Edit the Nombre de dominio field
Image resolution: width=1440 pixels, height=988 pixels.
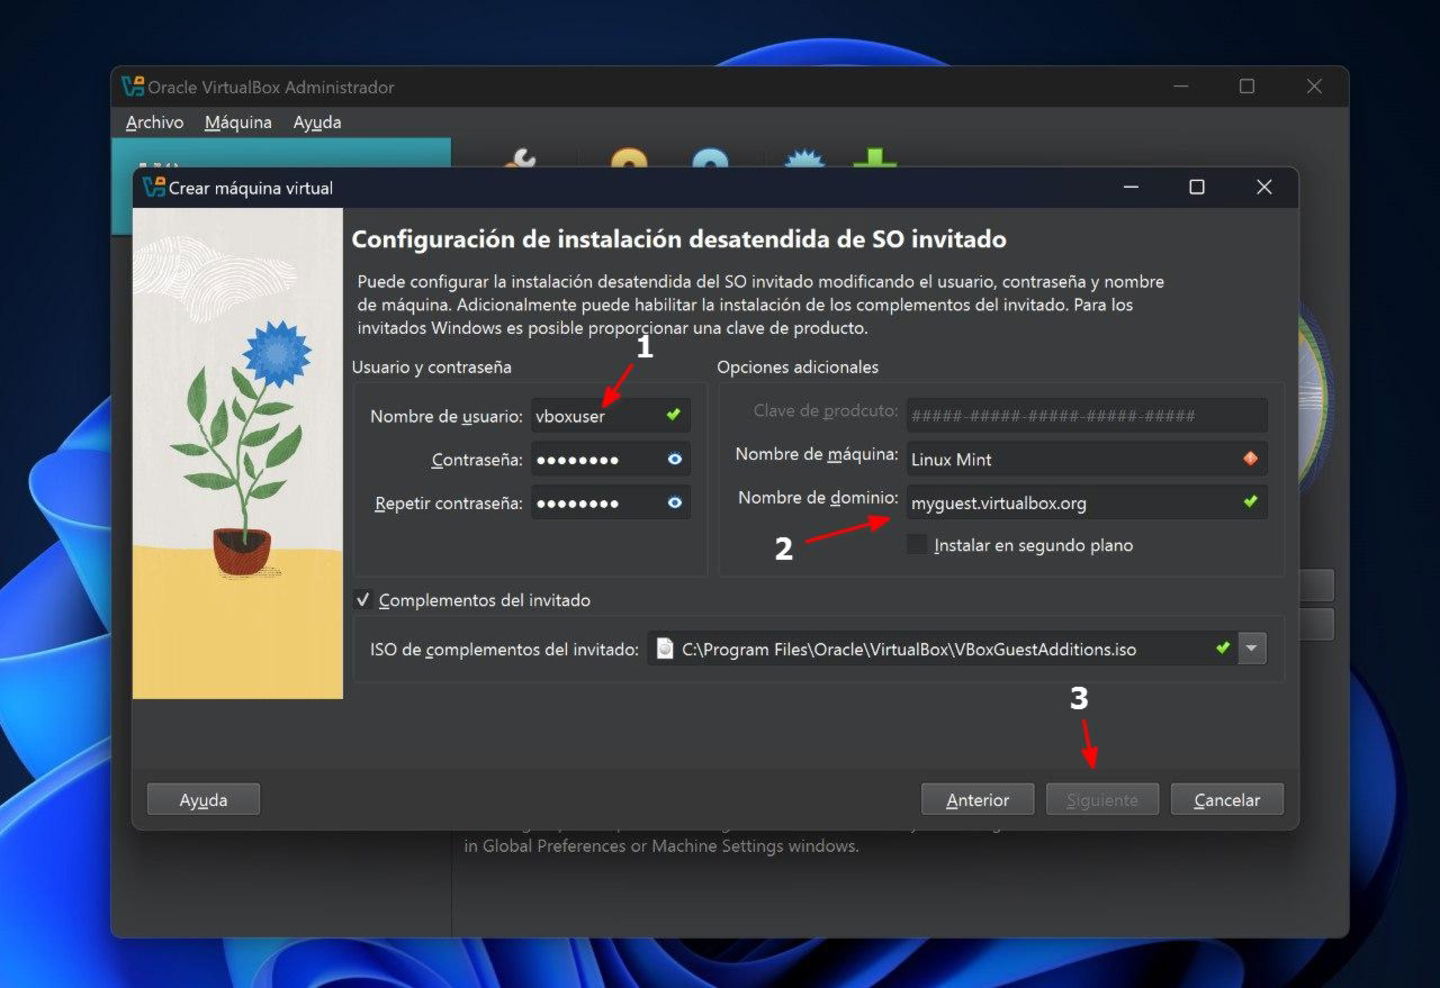pos(1087,502)
